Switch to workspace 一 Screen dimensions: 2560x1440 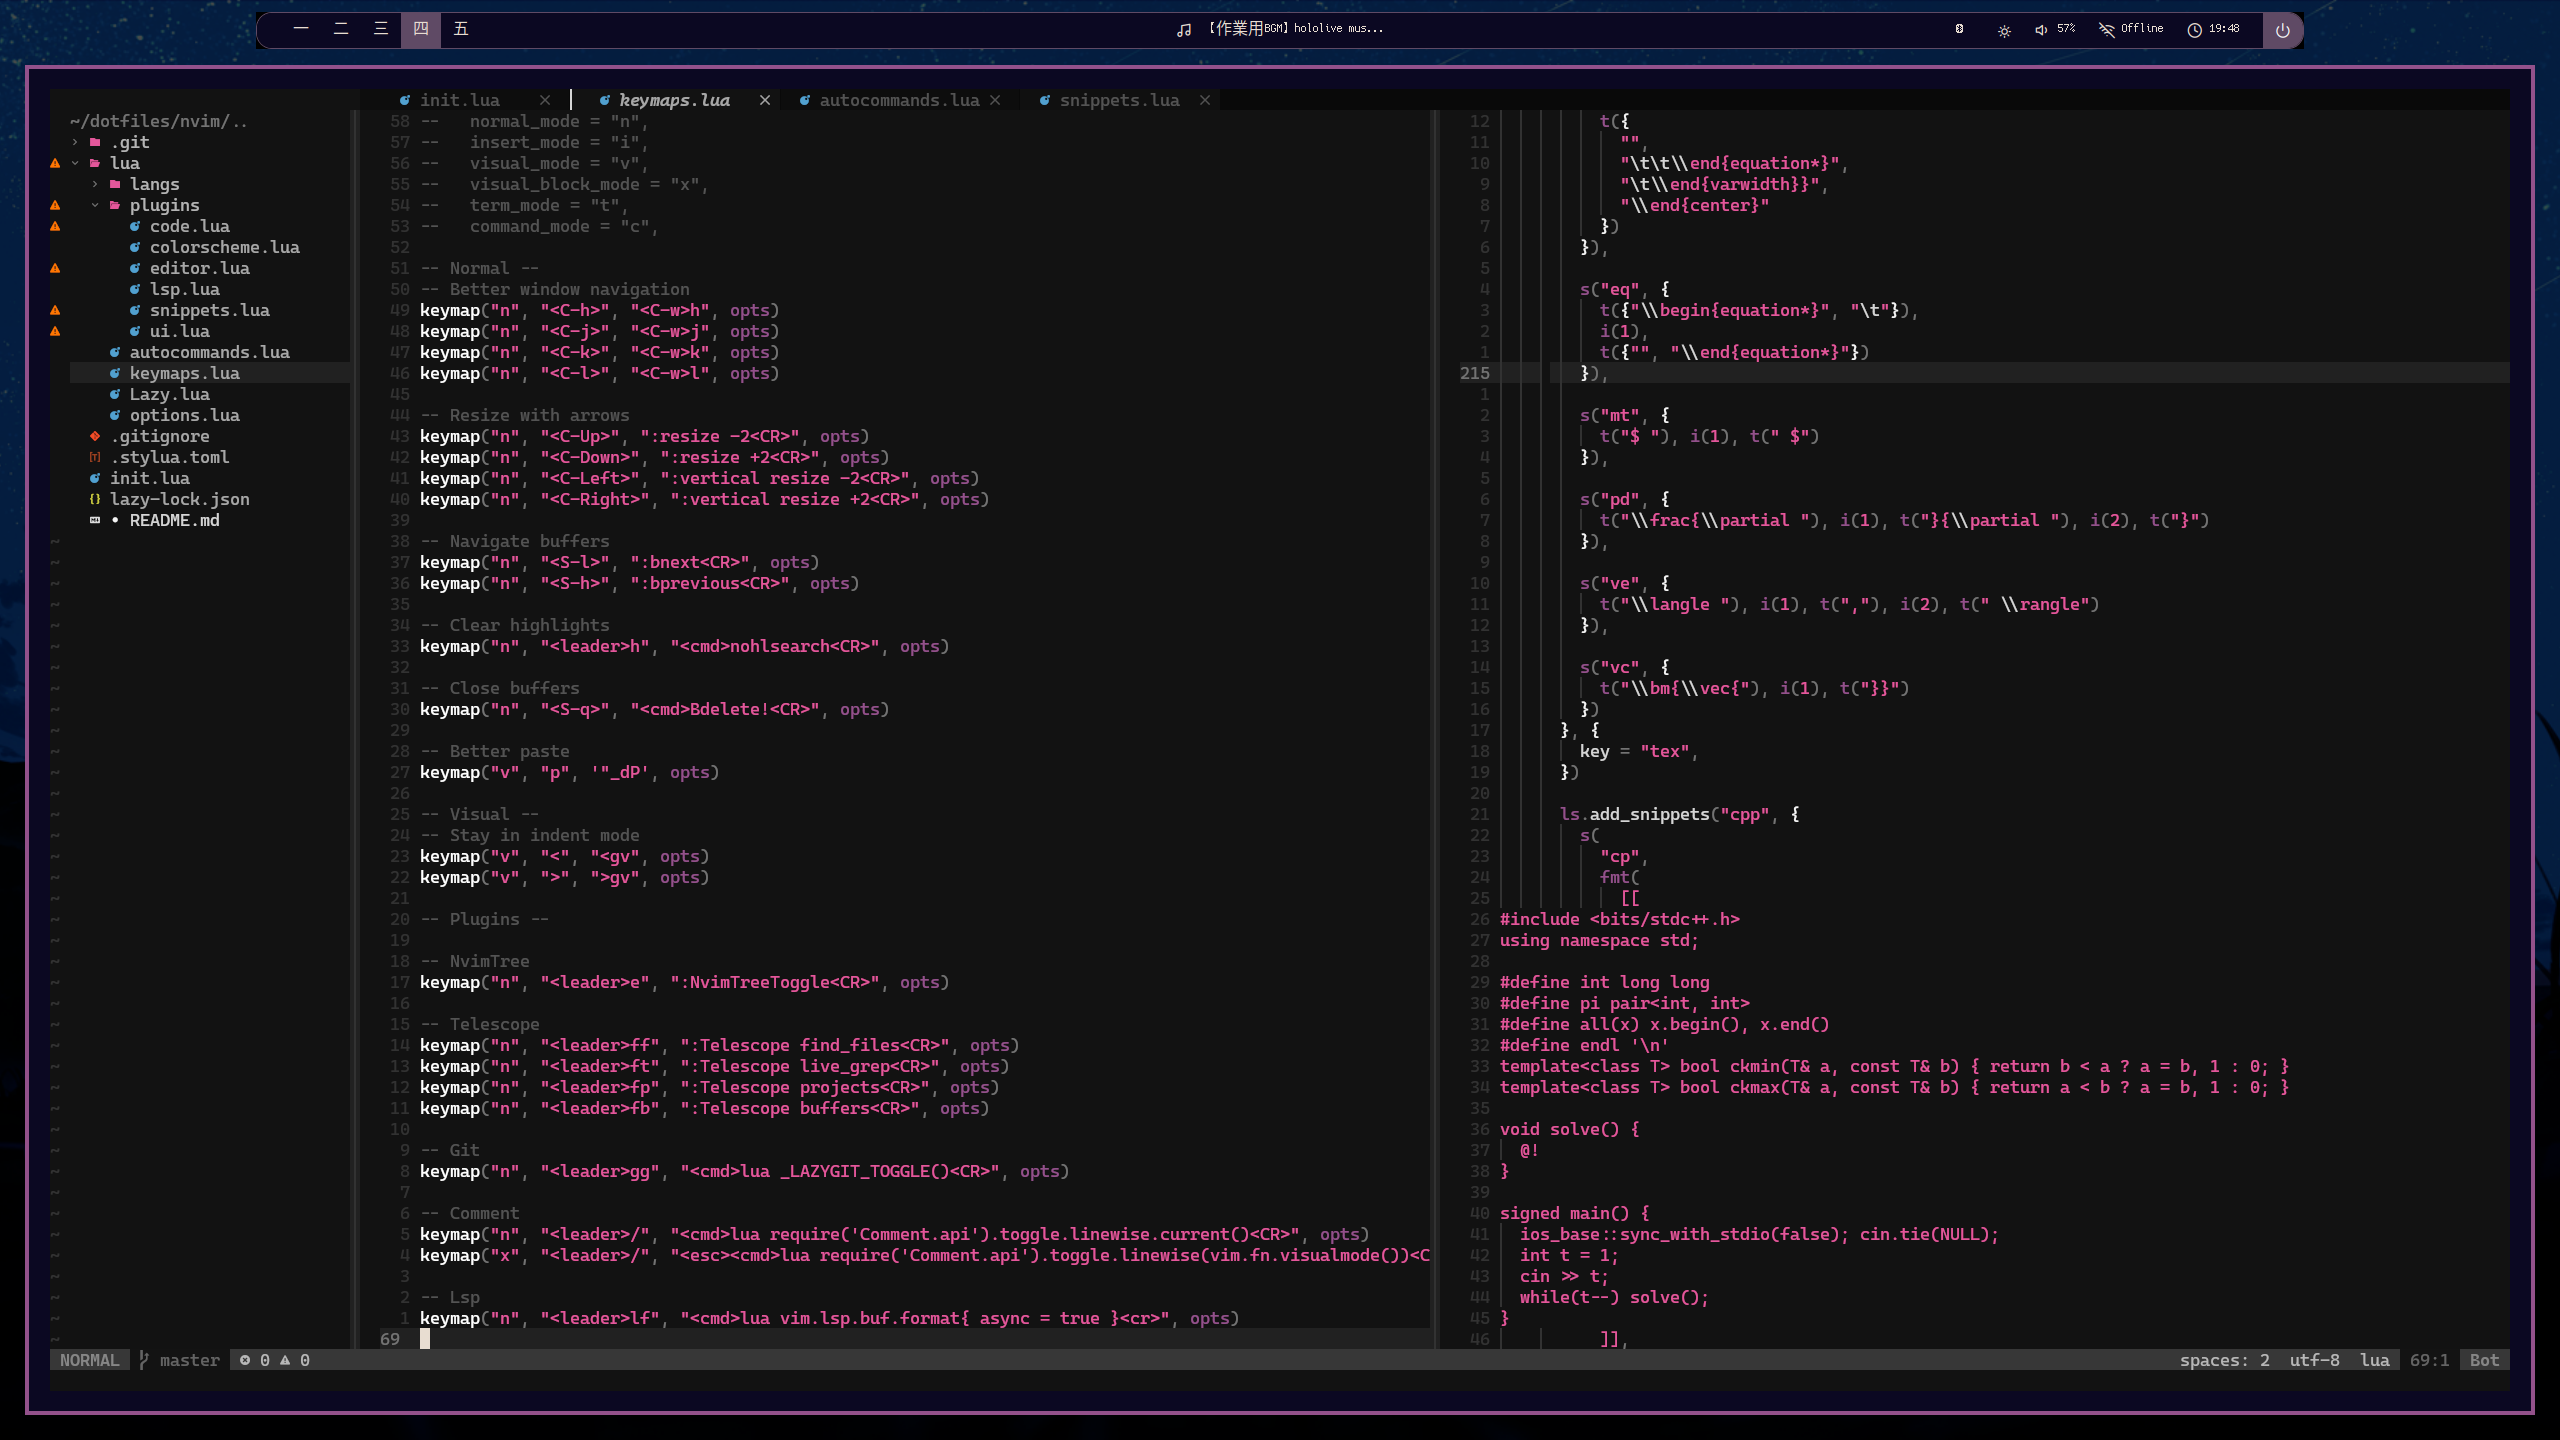click(301, 29)
